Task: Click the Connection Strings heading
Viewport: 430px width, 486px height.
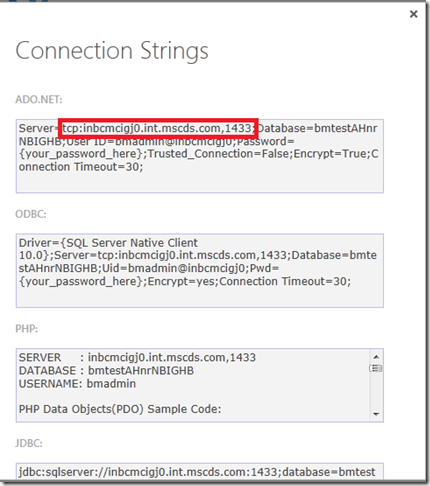Action: (112, 51)
